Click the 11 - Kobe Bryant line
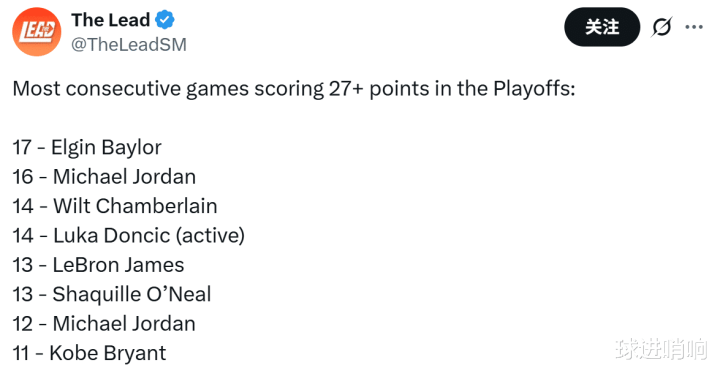The height and width of the screenshot is (376, 720). (89, 354)
